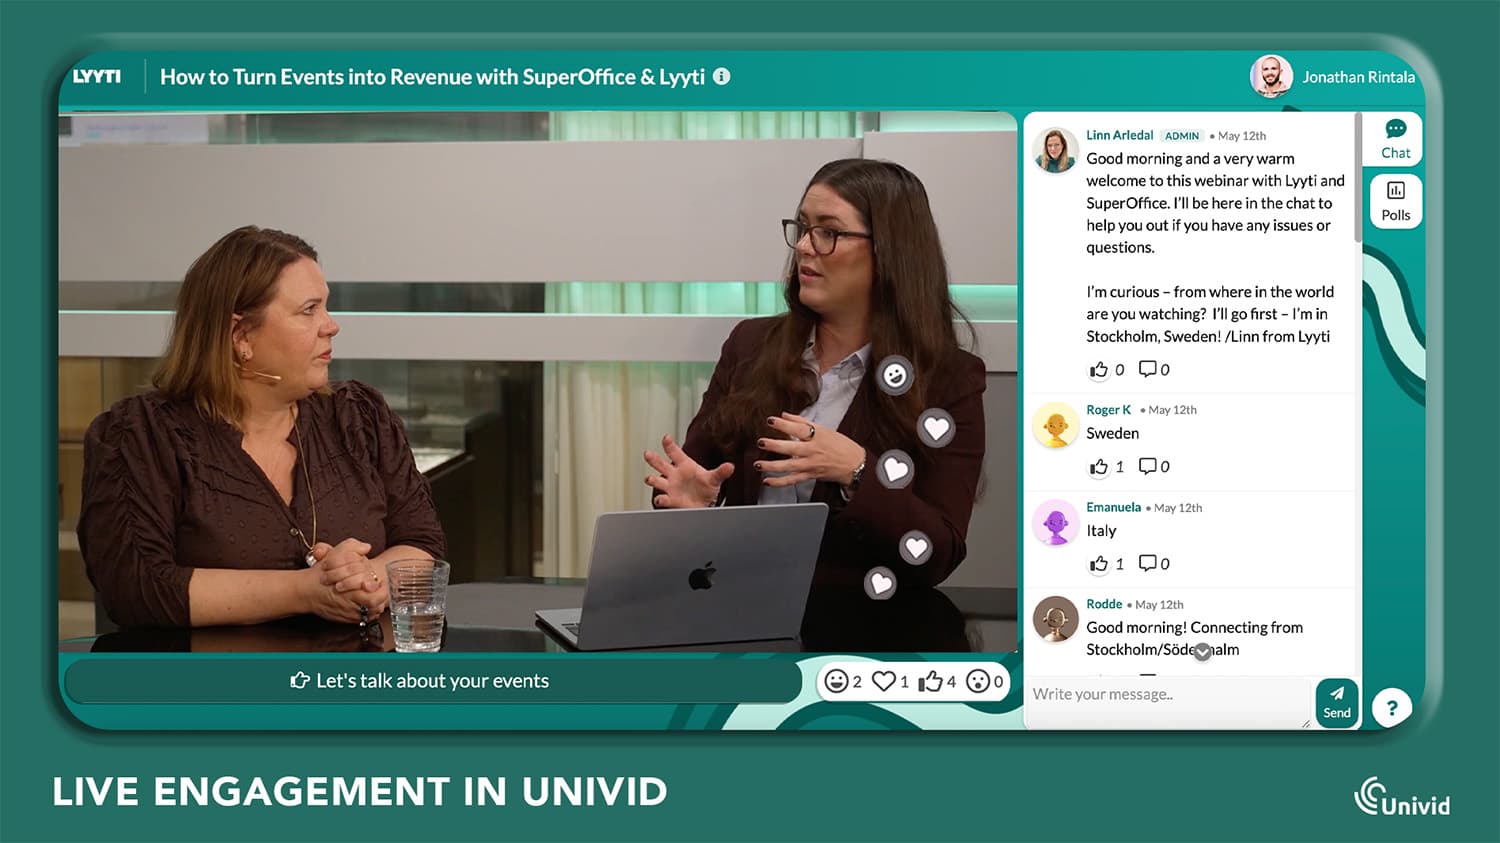Click Roger K's avatar in chat
The height and width of the screenshot is (843, 1500).
1055,425
